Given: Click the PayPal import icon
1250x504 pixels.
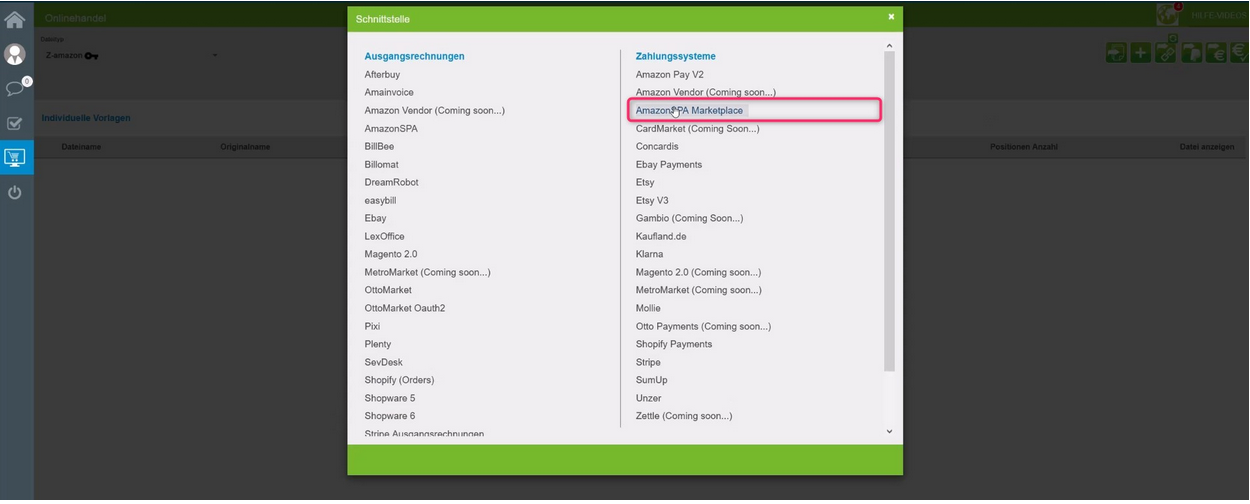Looking at the screenshot, I should pyautogui.click(x=1192, y=52).
